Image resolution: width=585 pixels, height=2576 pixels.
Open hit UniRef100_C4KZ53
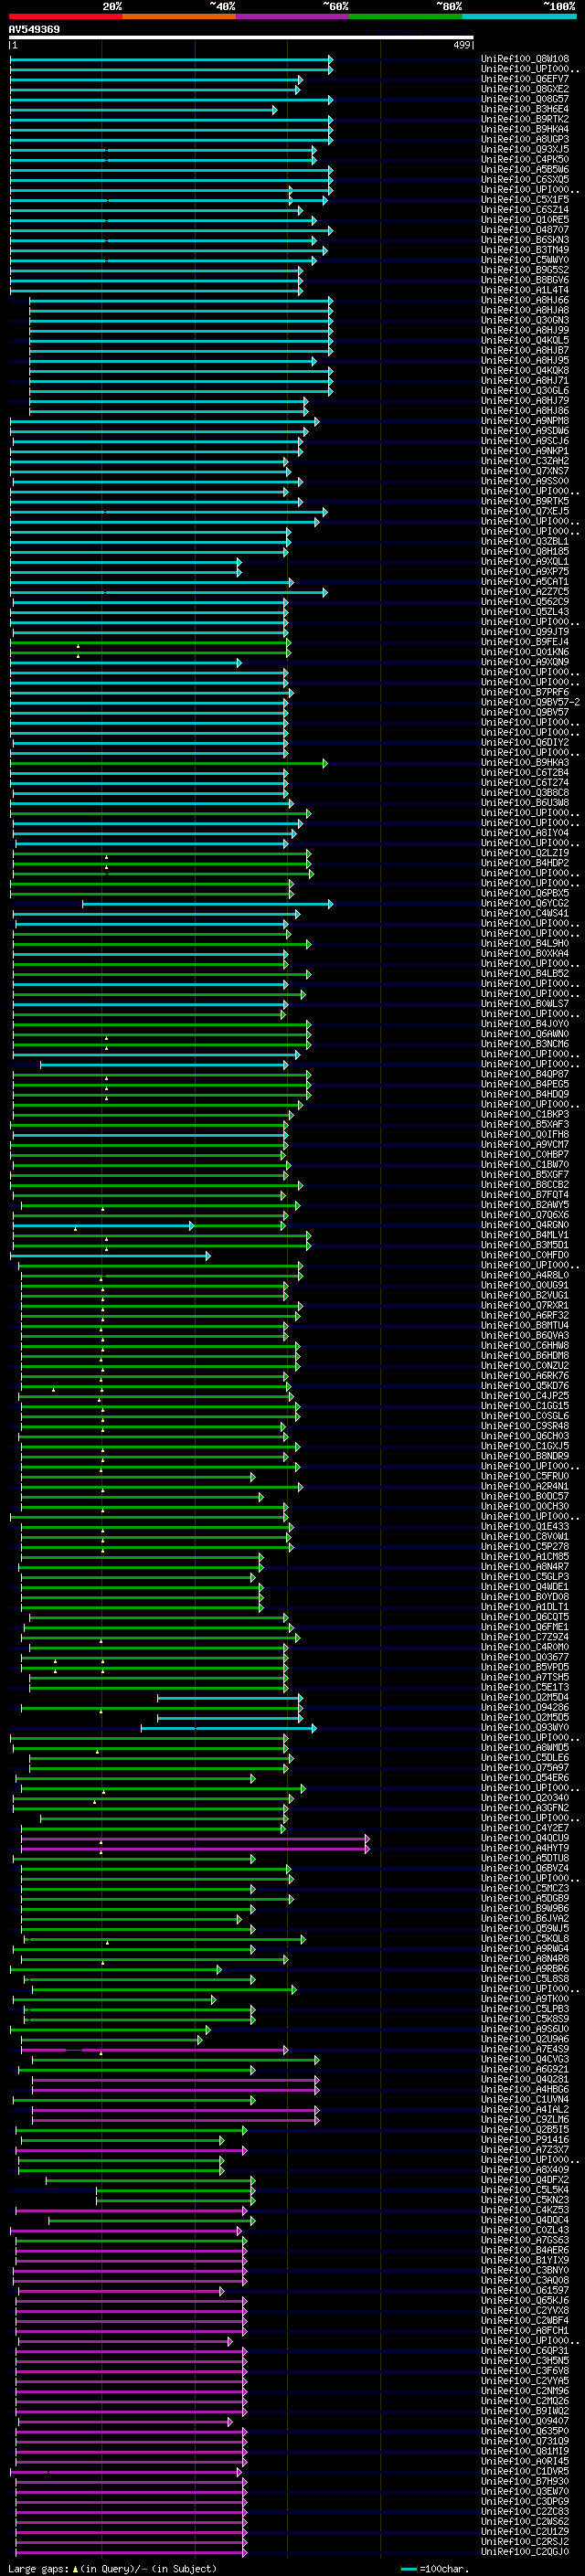(x=525, y=2210)
